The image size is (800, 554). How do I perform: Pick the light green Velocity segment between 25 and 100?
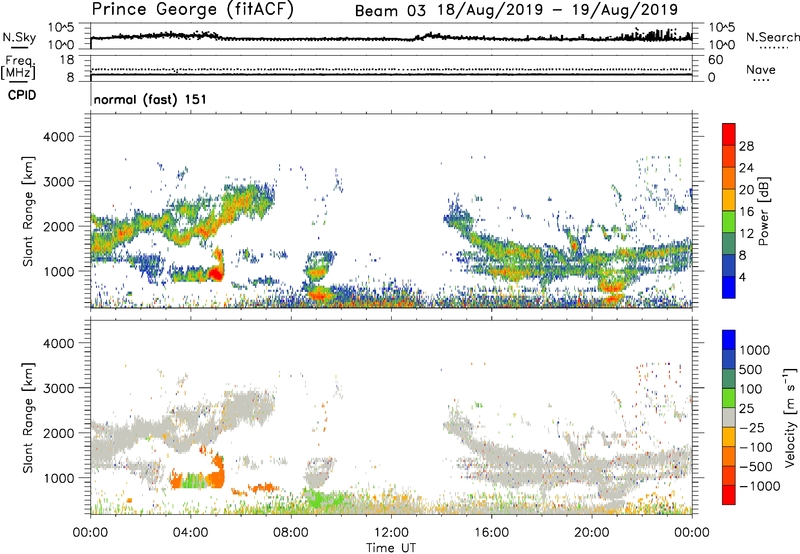tap(729, 398)
